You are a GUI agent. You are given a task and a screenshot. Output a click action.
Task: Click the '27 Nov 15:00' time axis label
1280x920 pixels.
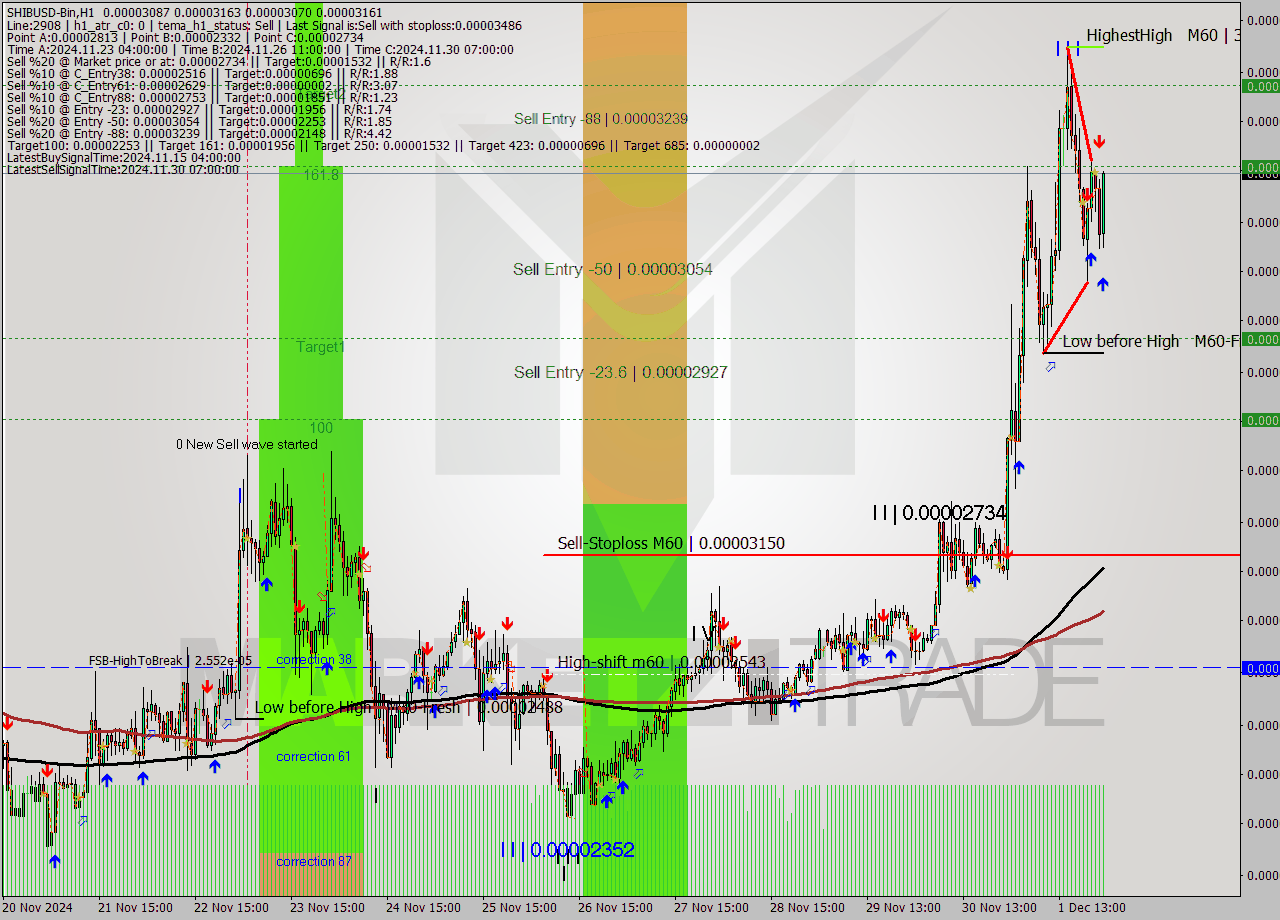pyautogui.click(x=711, y=908)
